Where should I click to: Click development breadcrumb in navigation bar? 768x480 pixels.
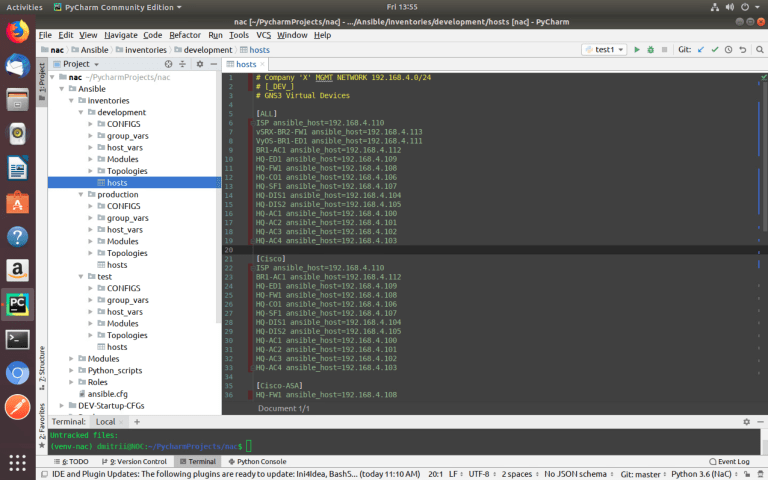208,50
